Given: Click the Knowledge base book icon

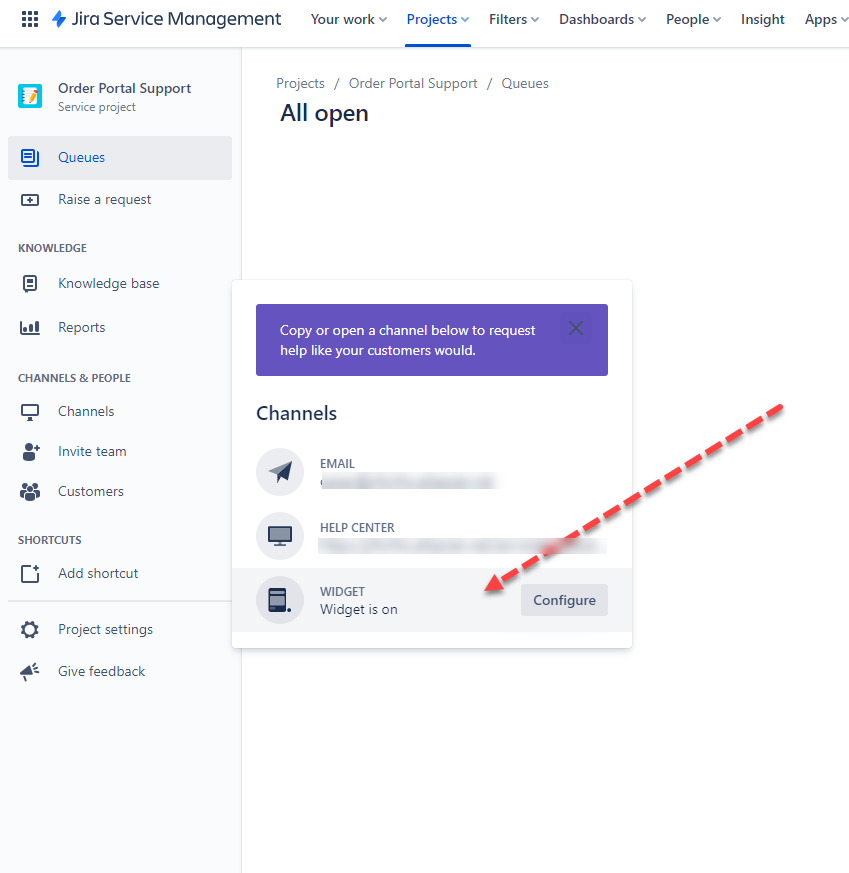Looking at the screenshot, I should tap(30, 283).
